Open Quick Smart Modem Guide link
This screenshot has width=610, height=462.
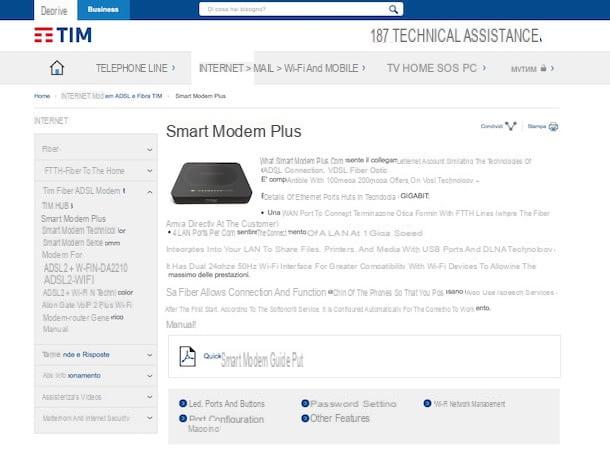tap(253, 359)
